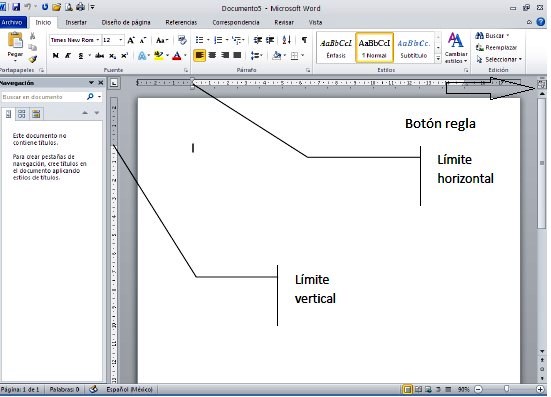This screenshot has width=551, height=397.
Task: Switch to the Insertar tab
Action: pyautogui.click(x=76, y=22)
